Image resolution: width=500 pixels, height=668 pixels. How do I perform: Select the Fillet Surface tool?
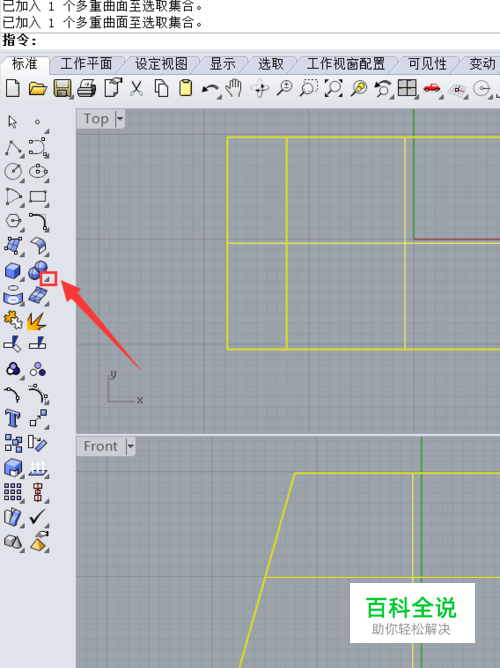tap(38, 246)
